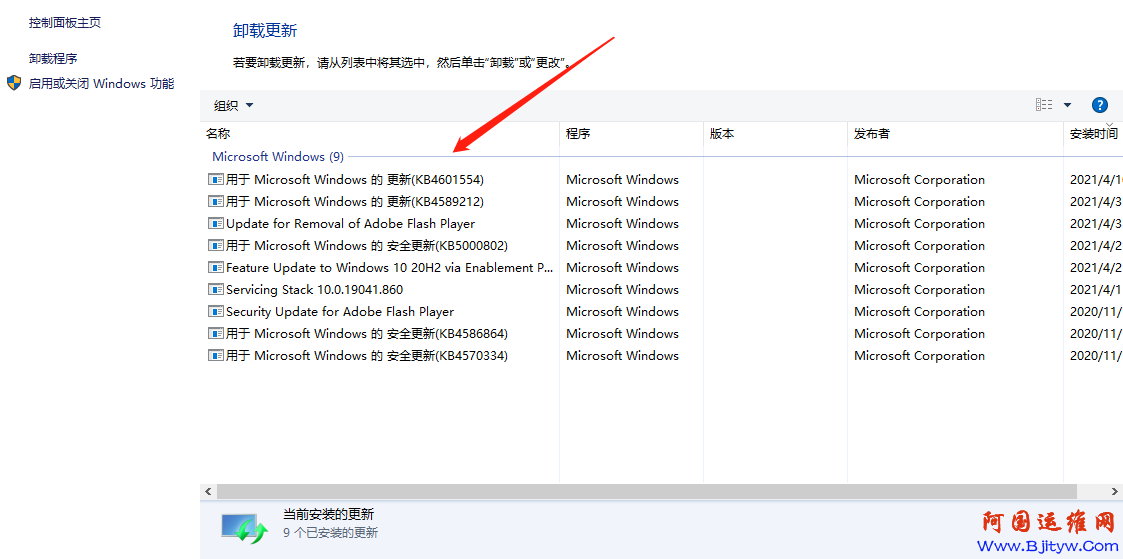Image resolution: width=1123 pixels, height=559 pixels.
Task: Sort by the 发布者 column header
Action: click(872, 134)
